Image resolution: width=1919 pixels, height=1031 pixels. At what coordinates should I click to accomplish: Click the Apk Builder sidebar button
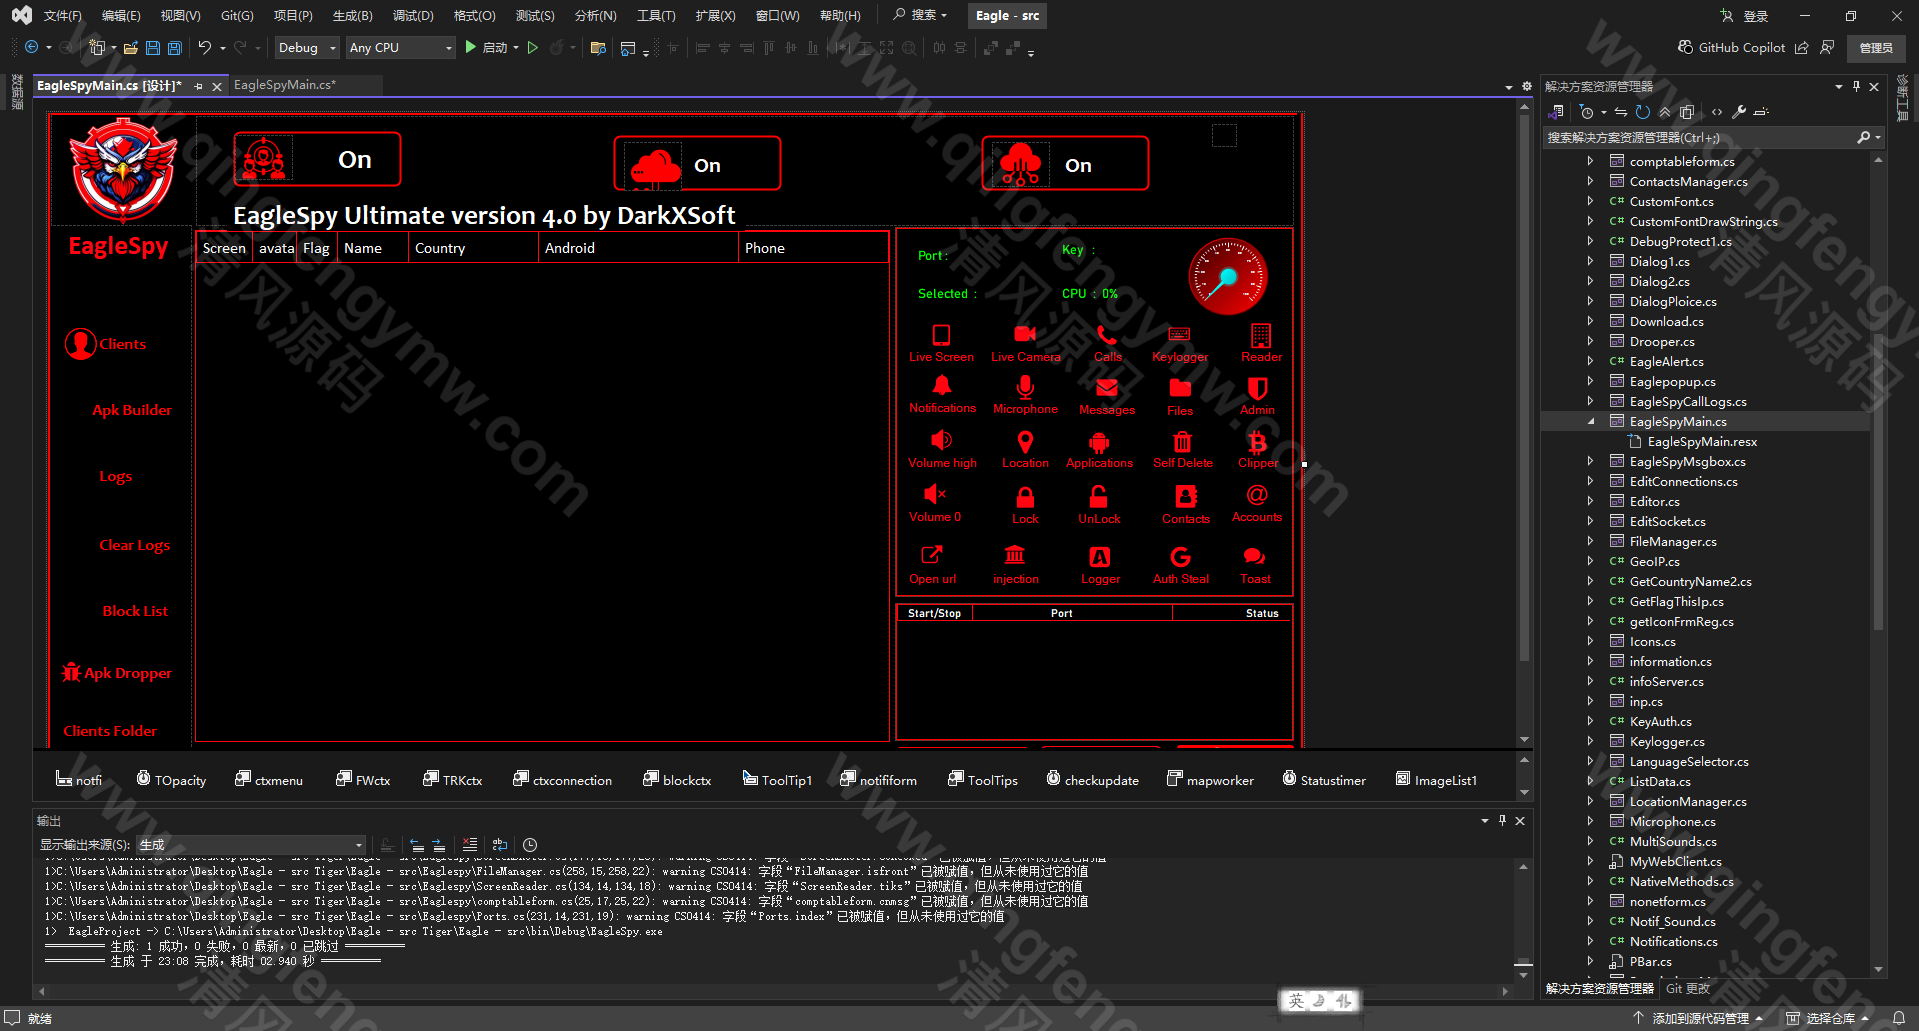pyautogui.click(x=132, y=410)
